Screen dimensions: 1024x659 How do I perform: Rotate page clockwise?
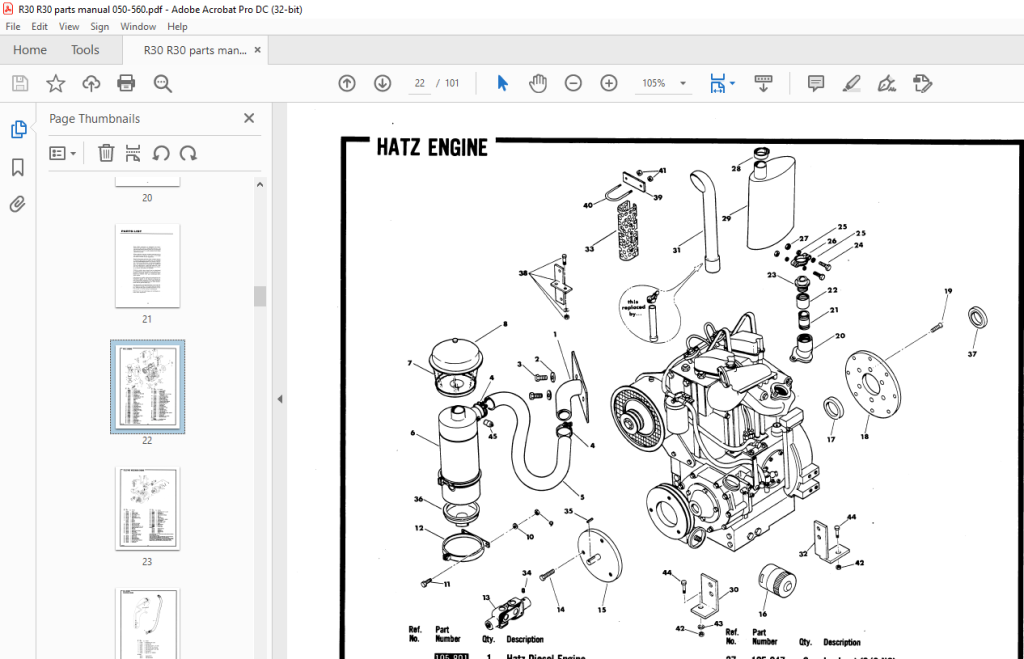pyautogui.click(x=188, y=153)
